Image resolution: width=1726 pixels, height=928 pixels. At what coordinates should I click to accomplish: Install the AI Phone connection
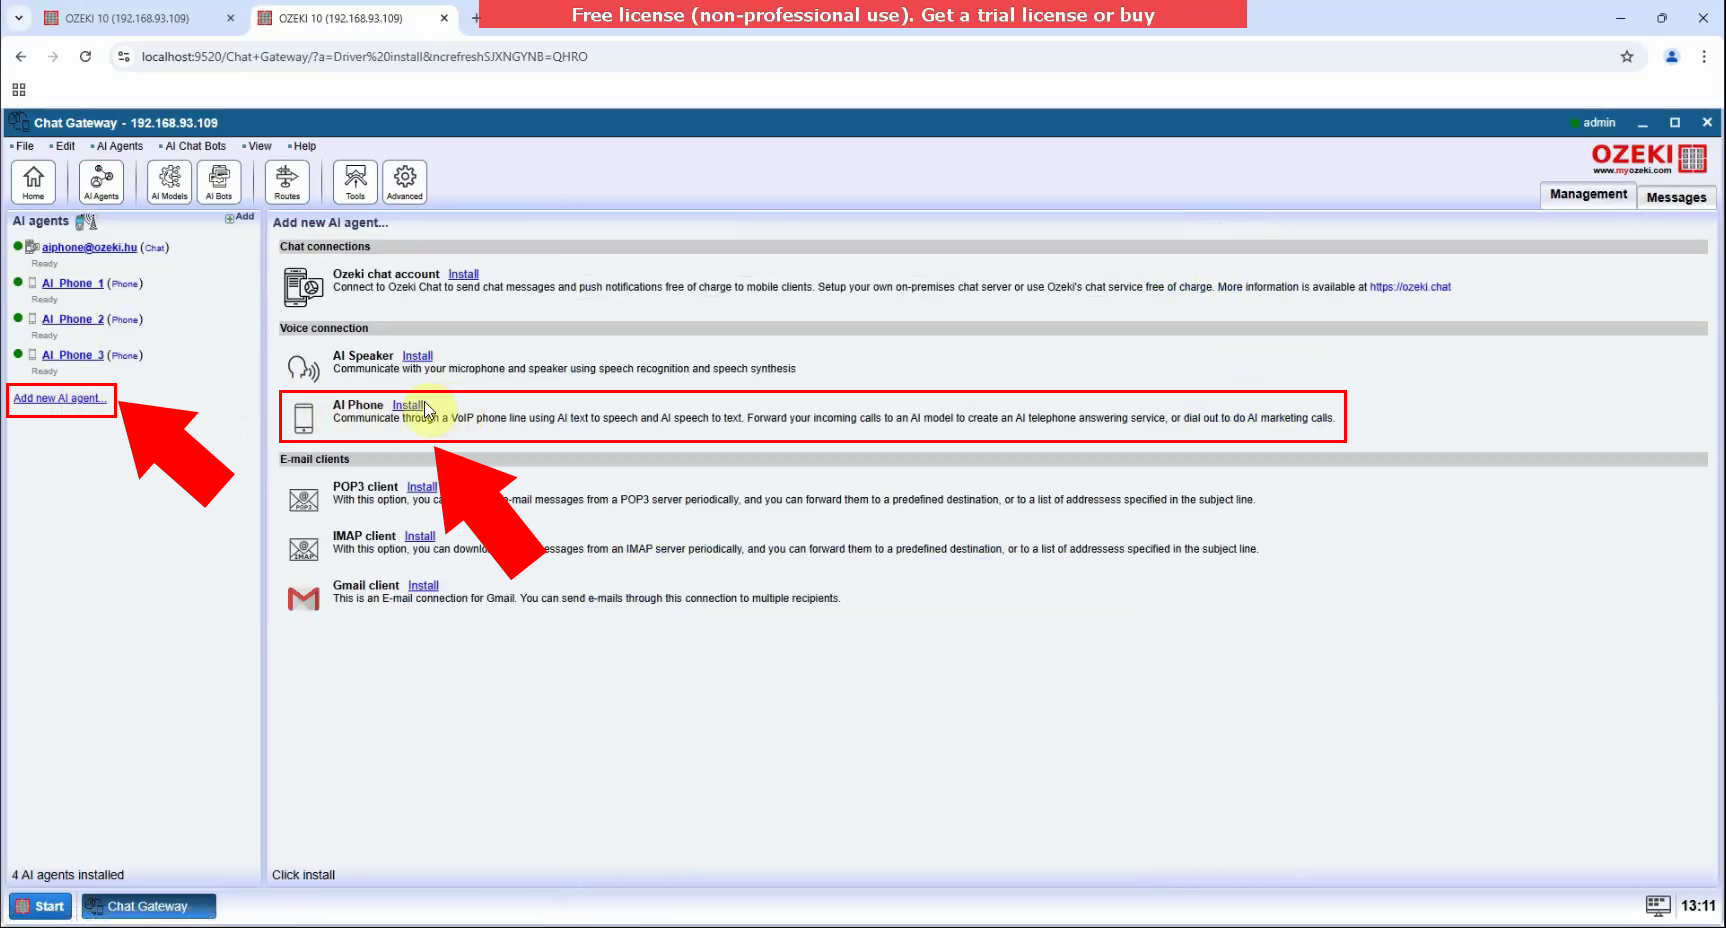[408, 405]
